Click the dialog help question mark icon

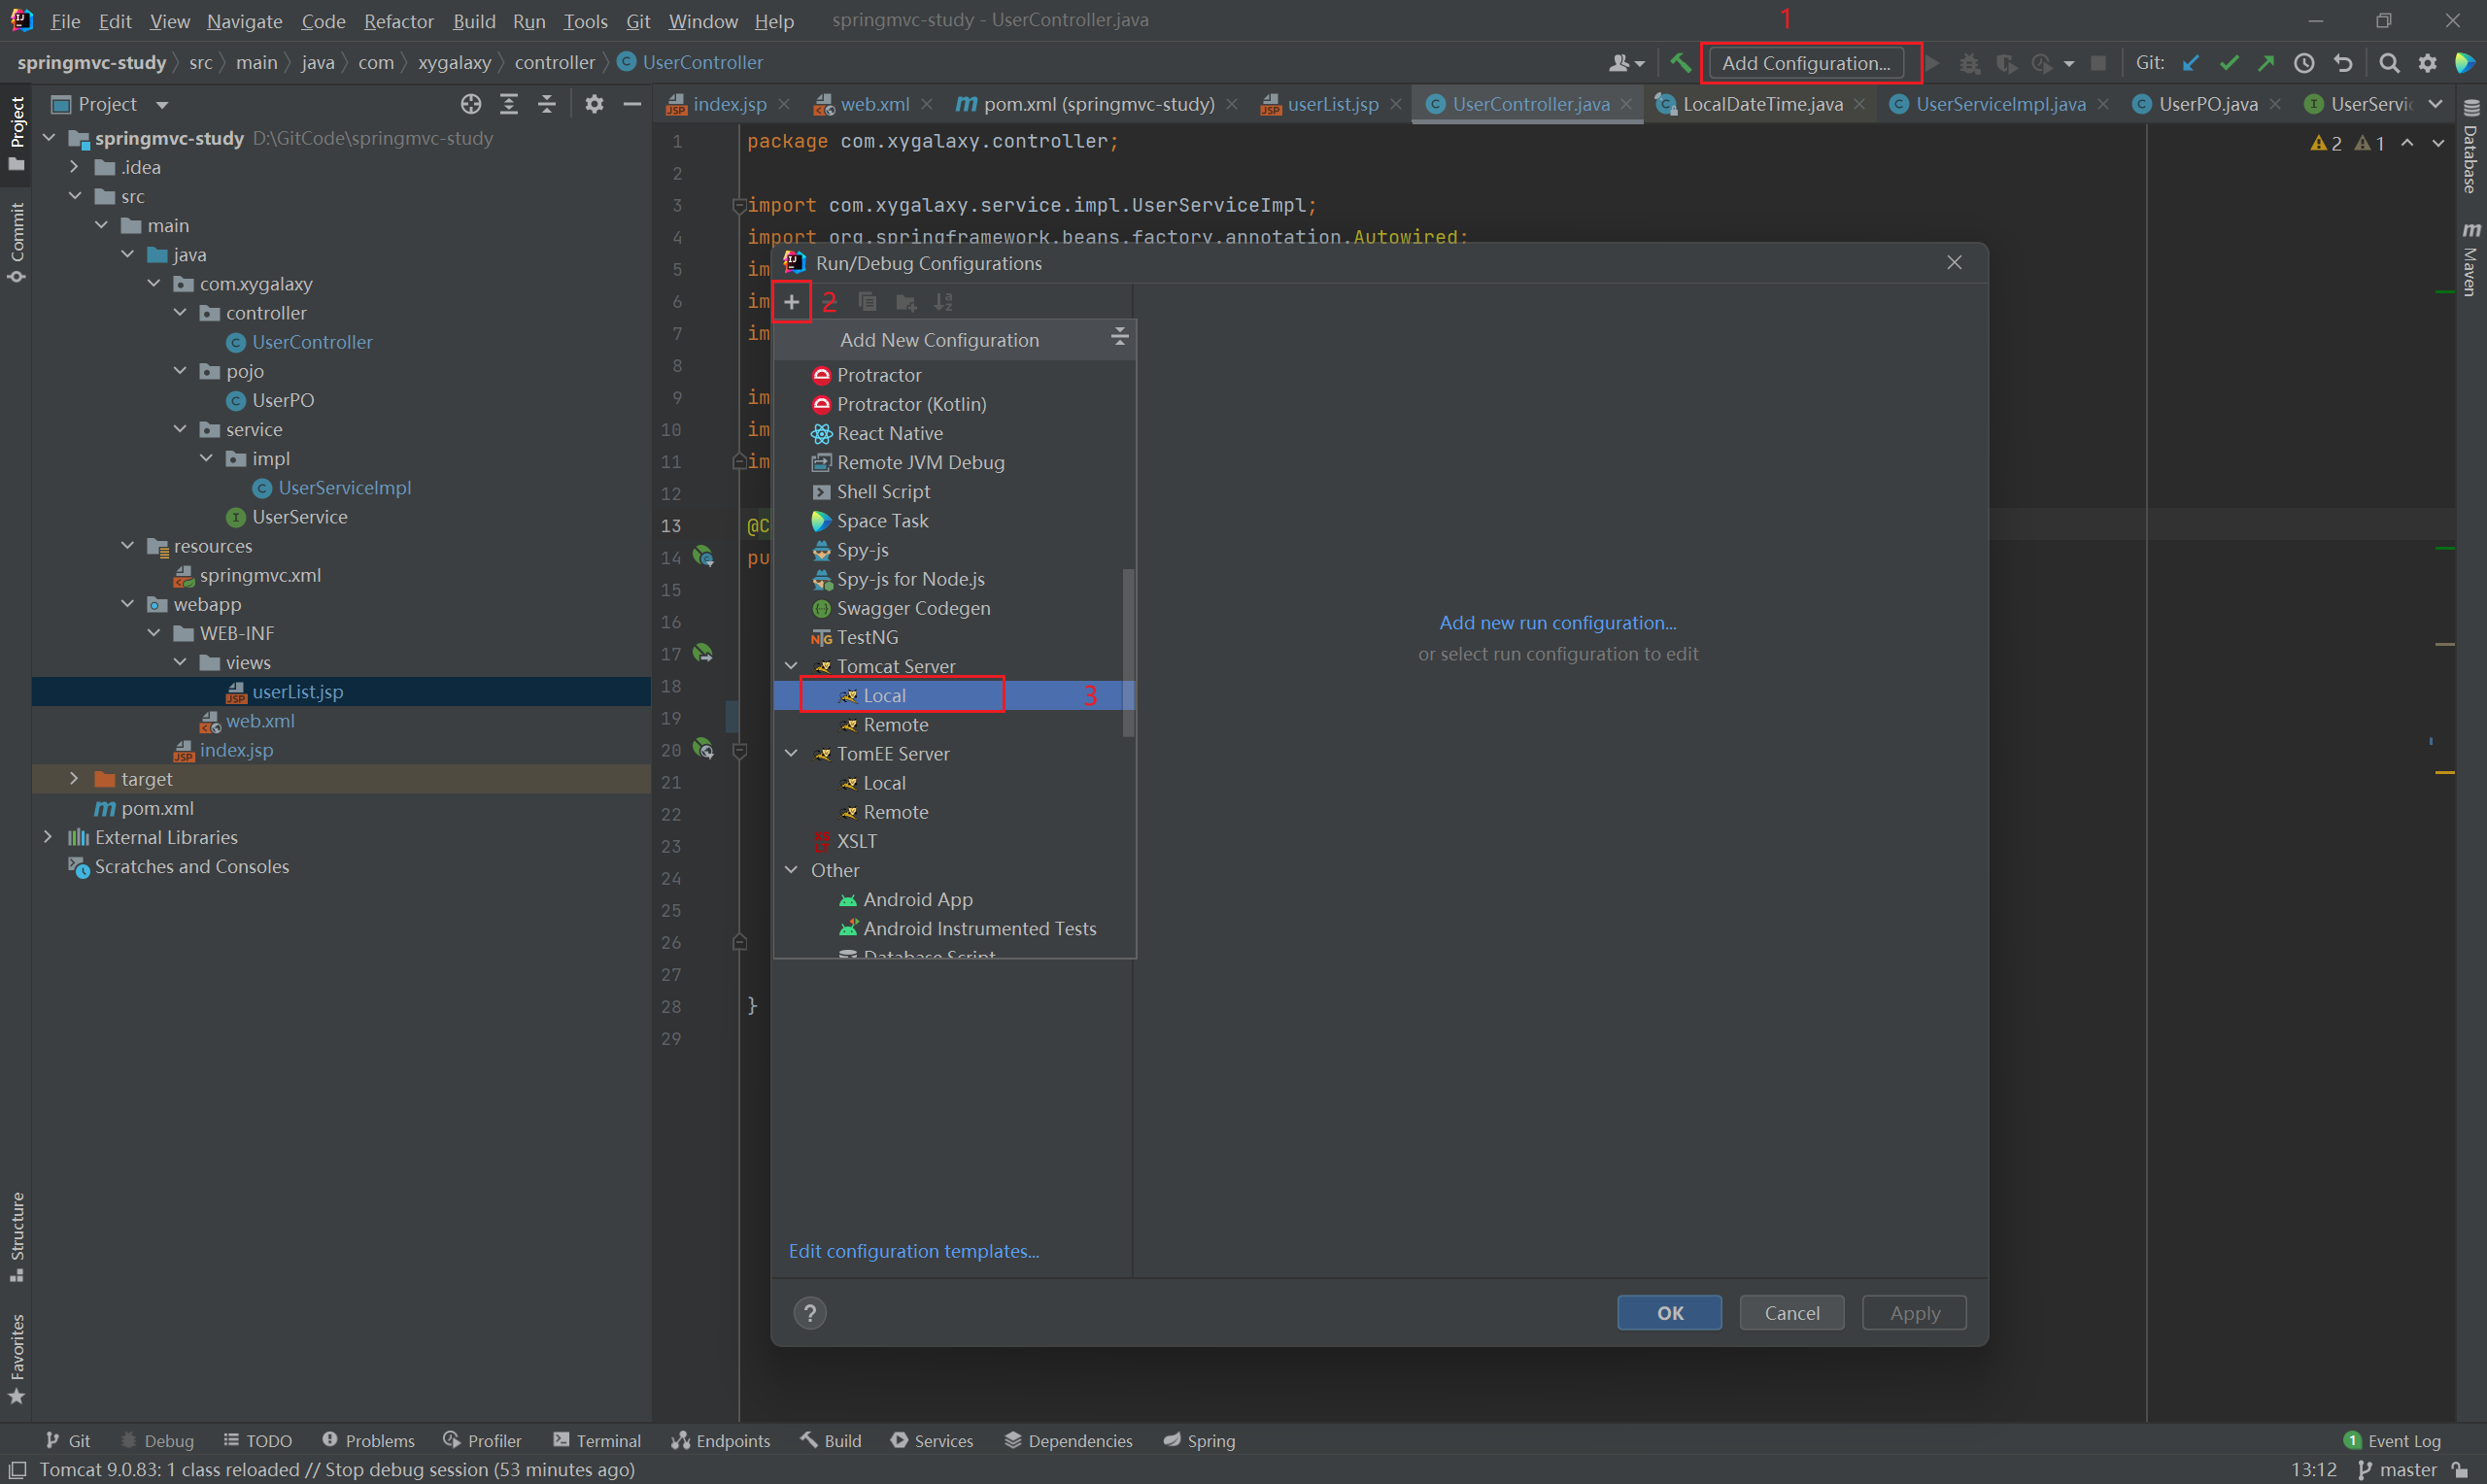coord(810,1312)
